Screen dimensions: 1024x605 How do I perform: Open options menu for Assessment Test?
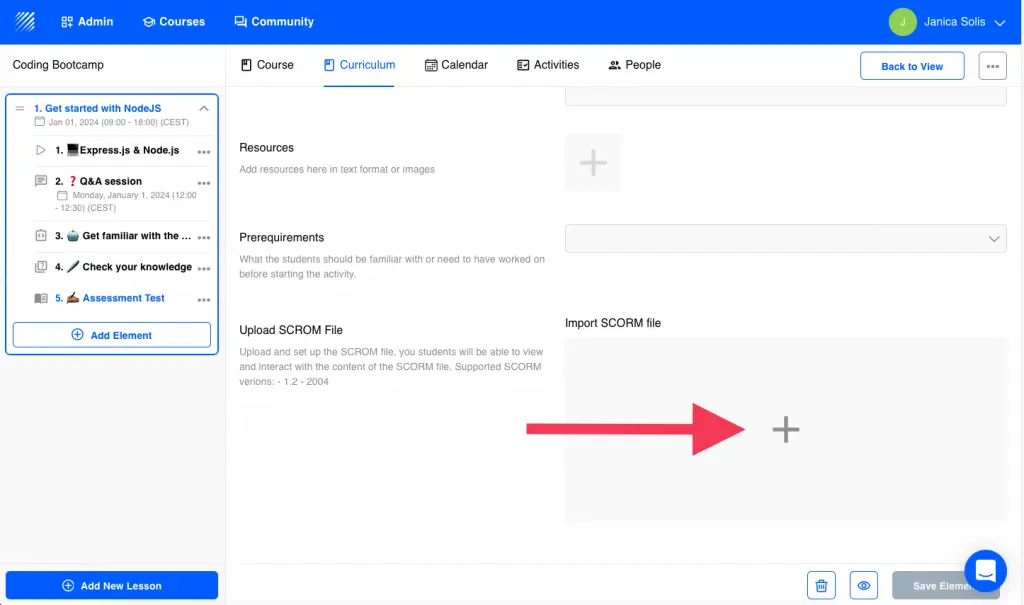click(x=204, y=298)
